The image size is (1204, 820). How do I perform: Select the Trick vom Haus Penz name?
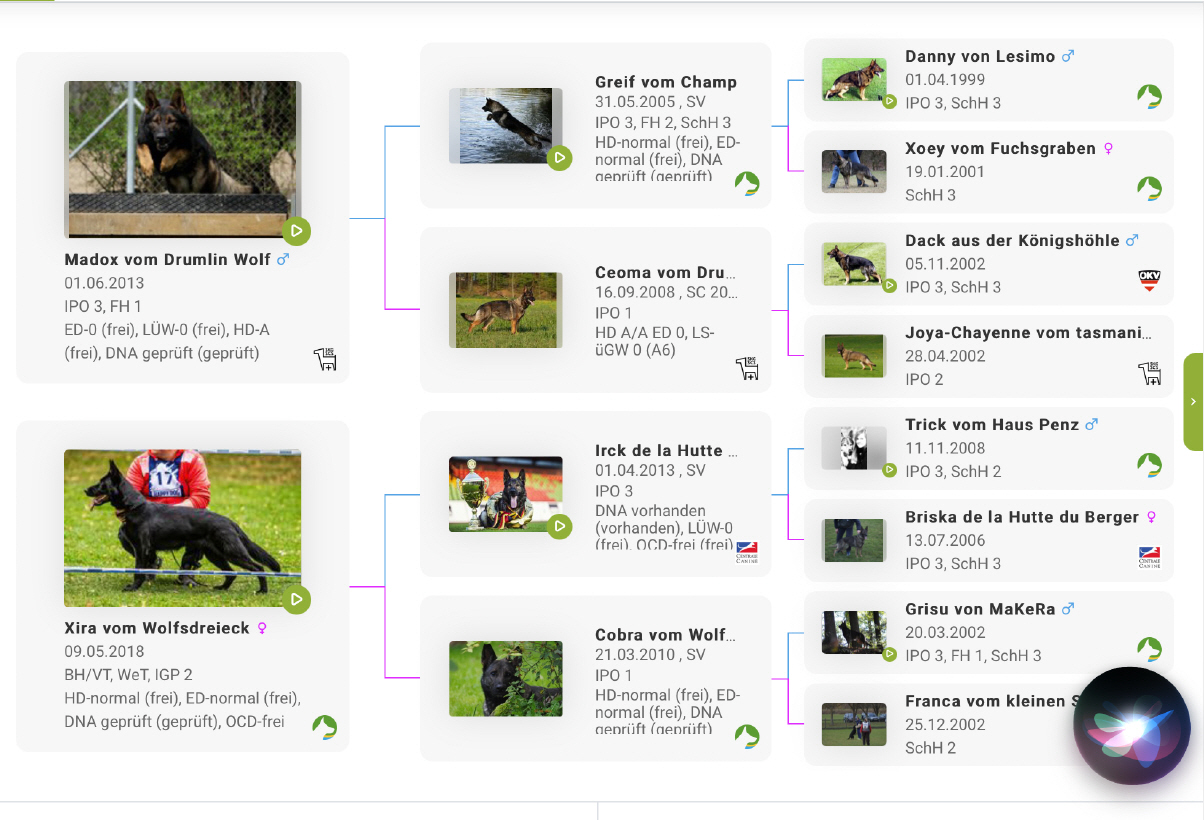point(992,425)
